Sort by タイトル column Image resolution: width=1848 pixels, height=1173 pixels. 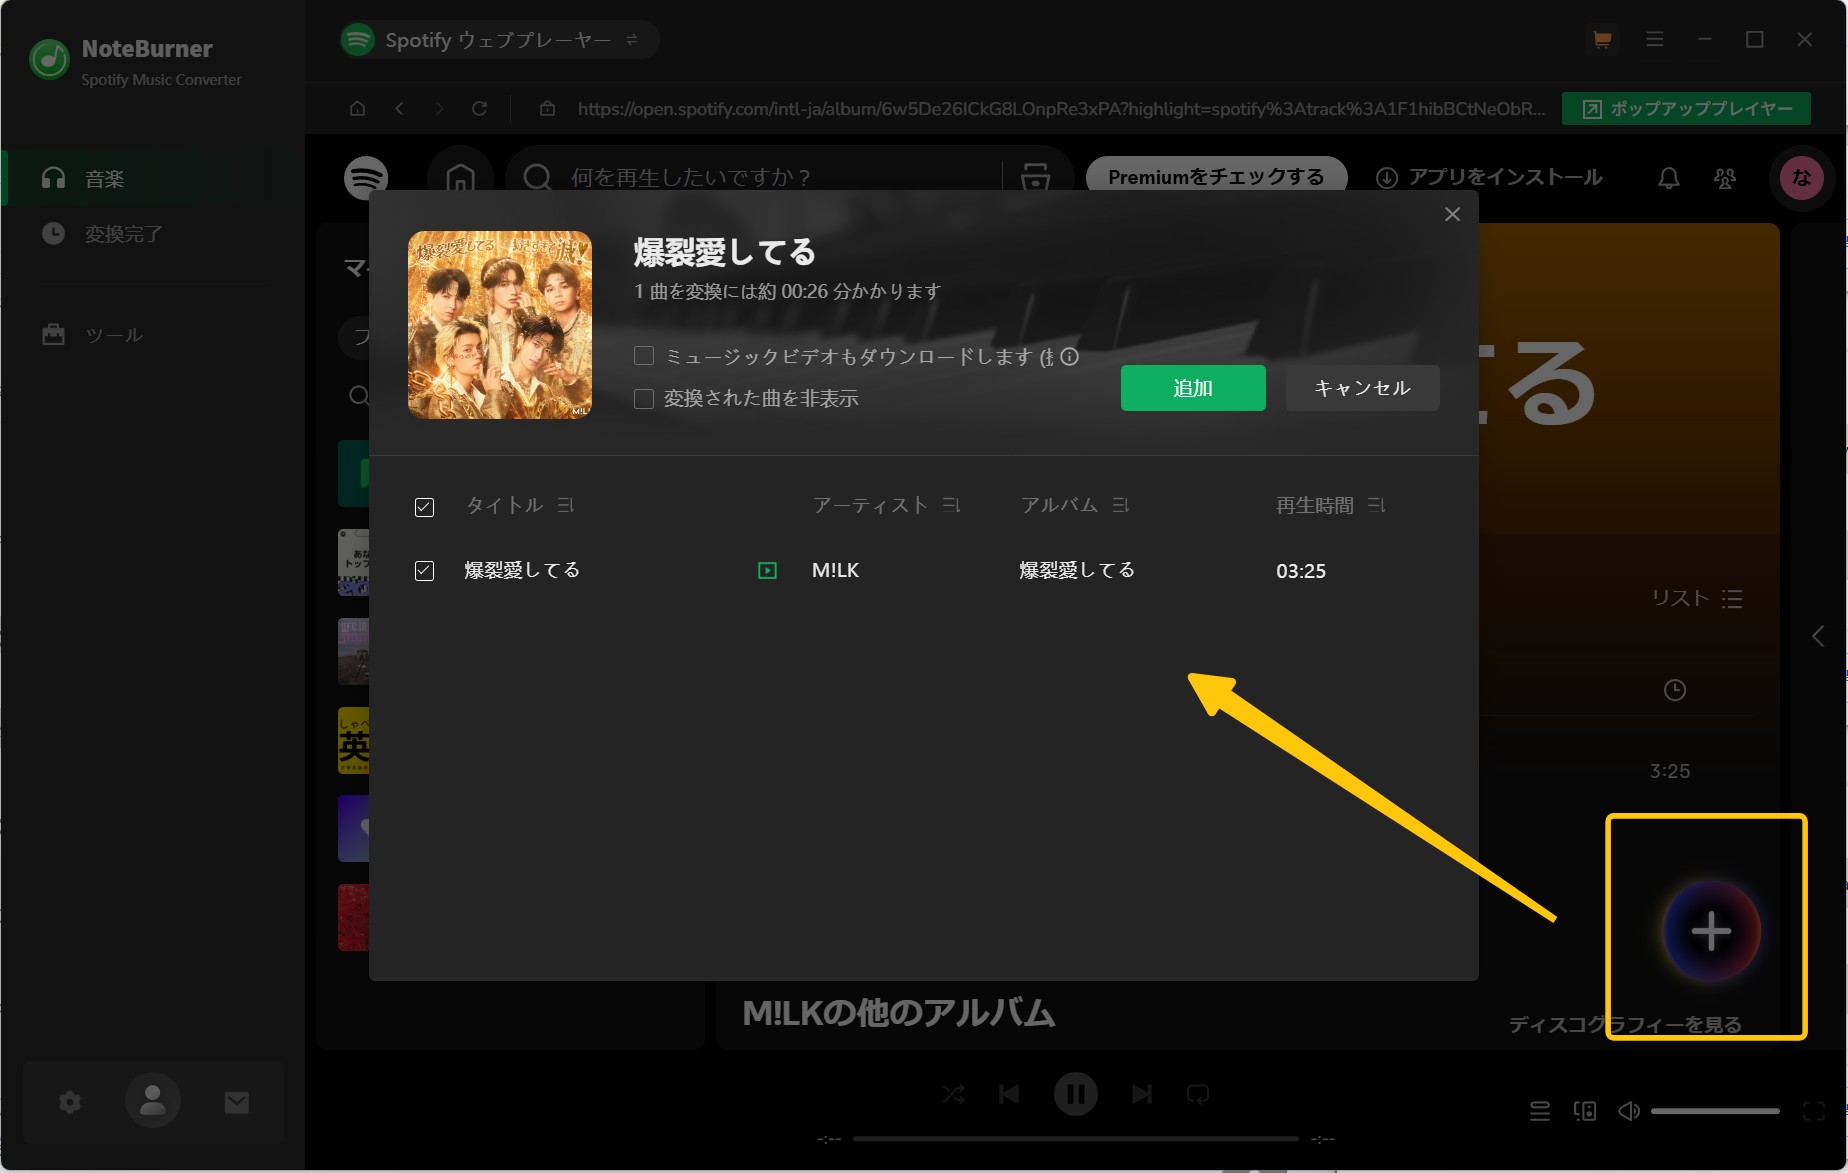point(565,506)
